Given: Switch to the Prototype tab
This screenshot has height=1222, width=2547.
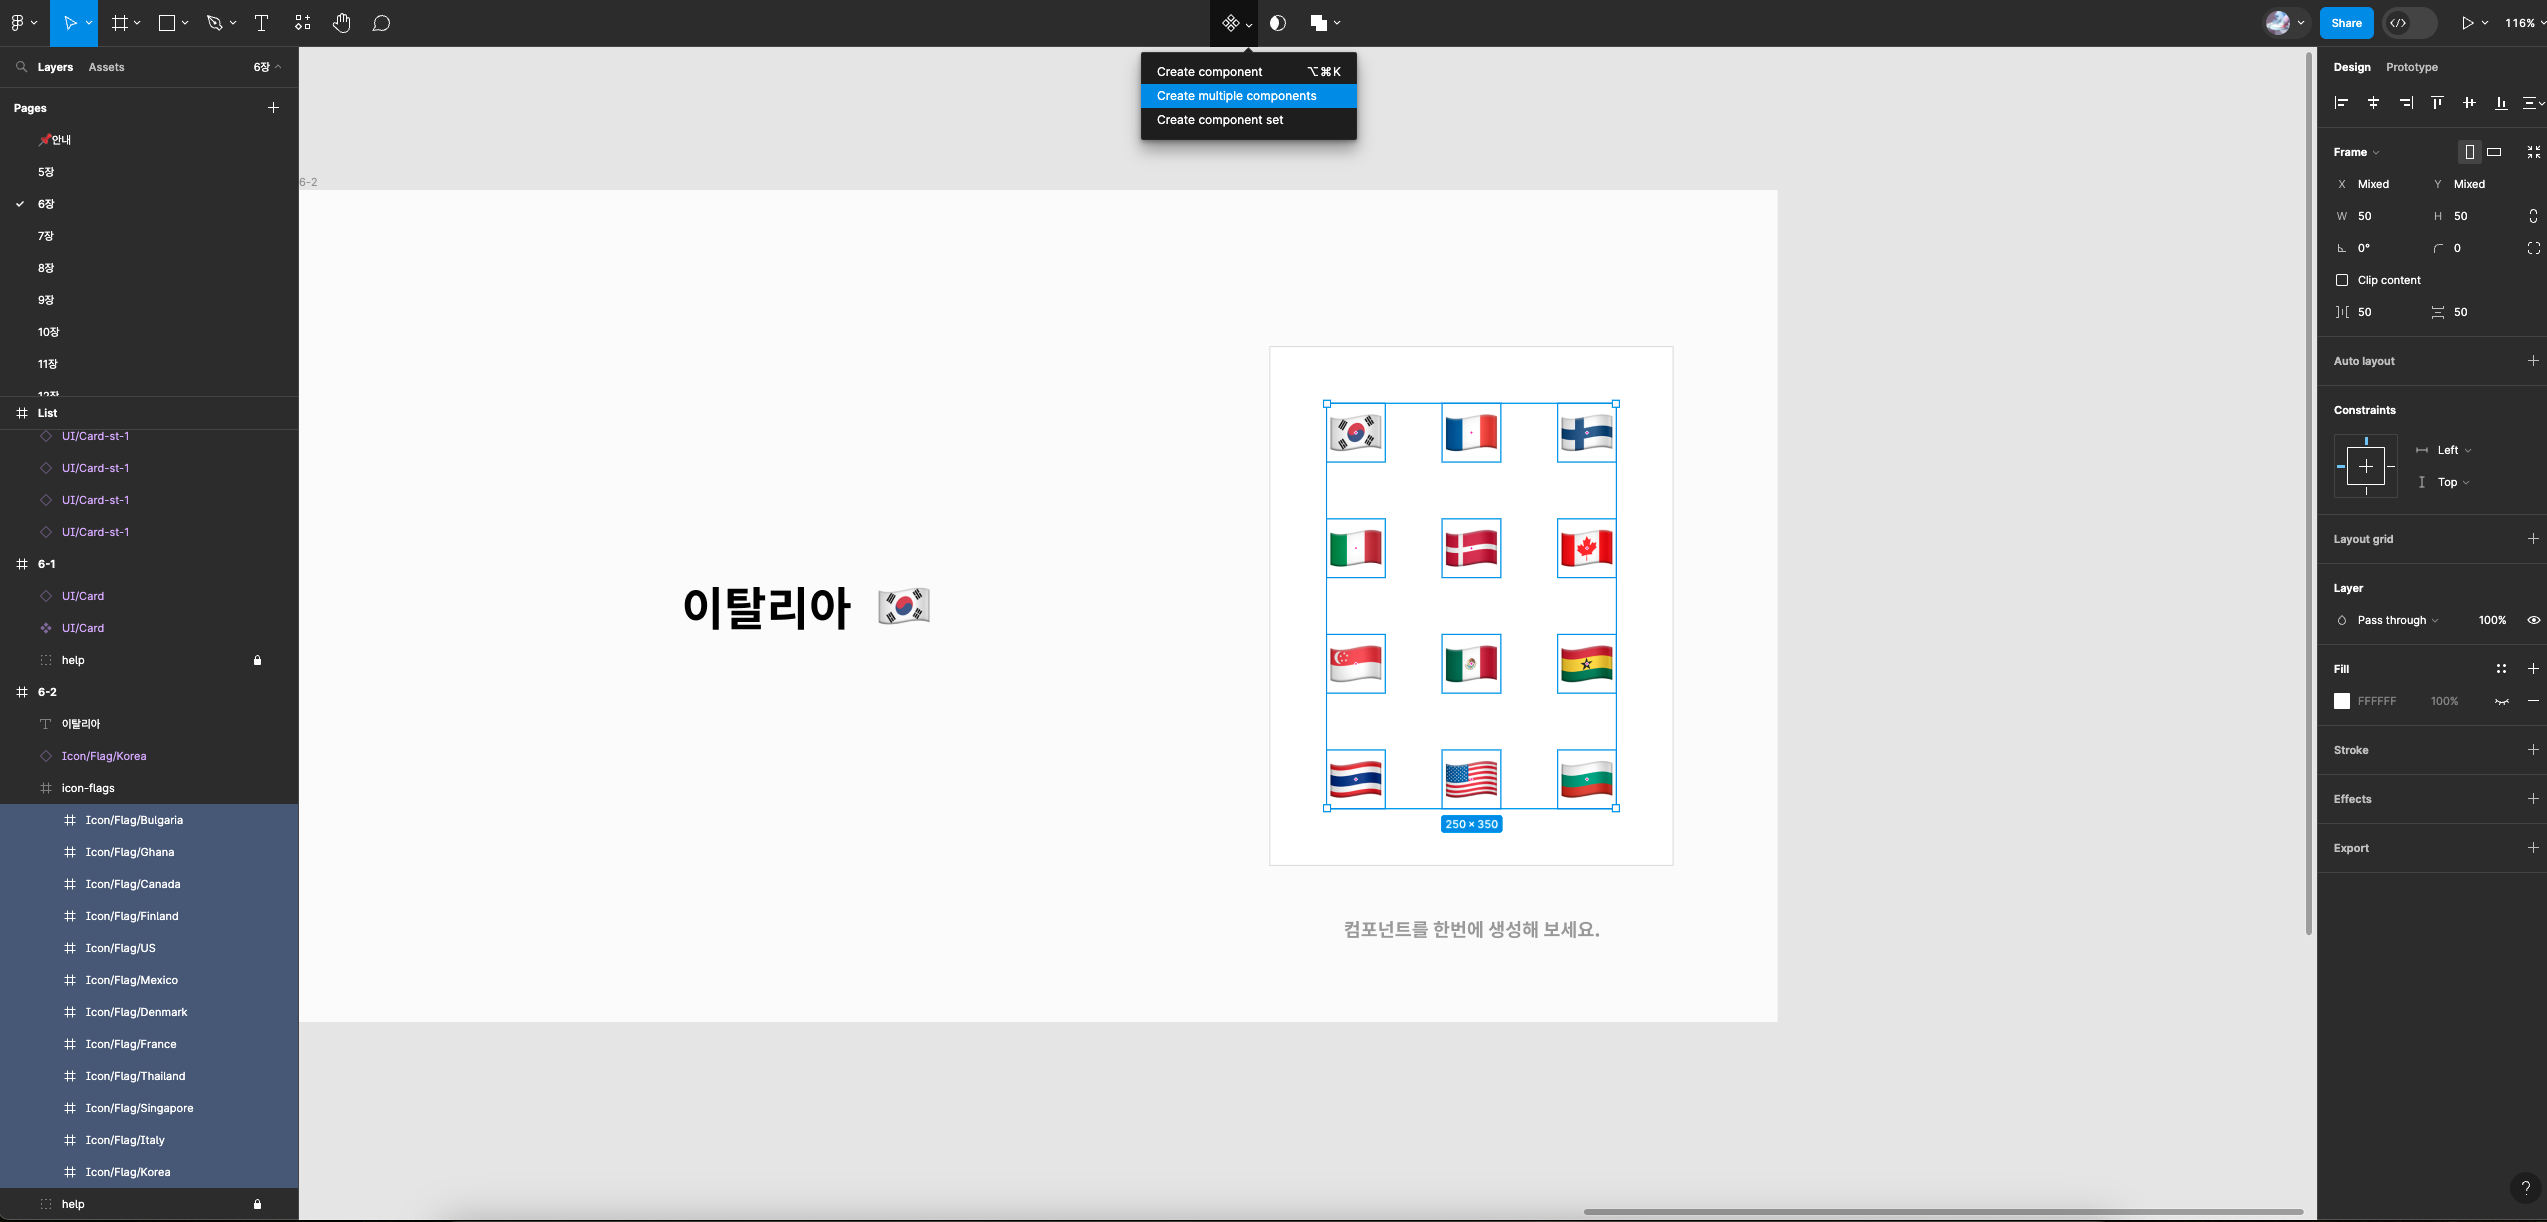Looking at the screenshot, I should (2411, 67).
